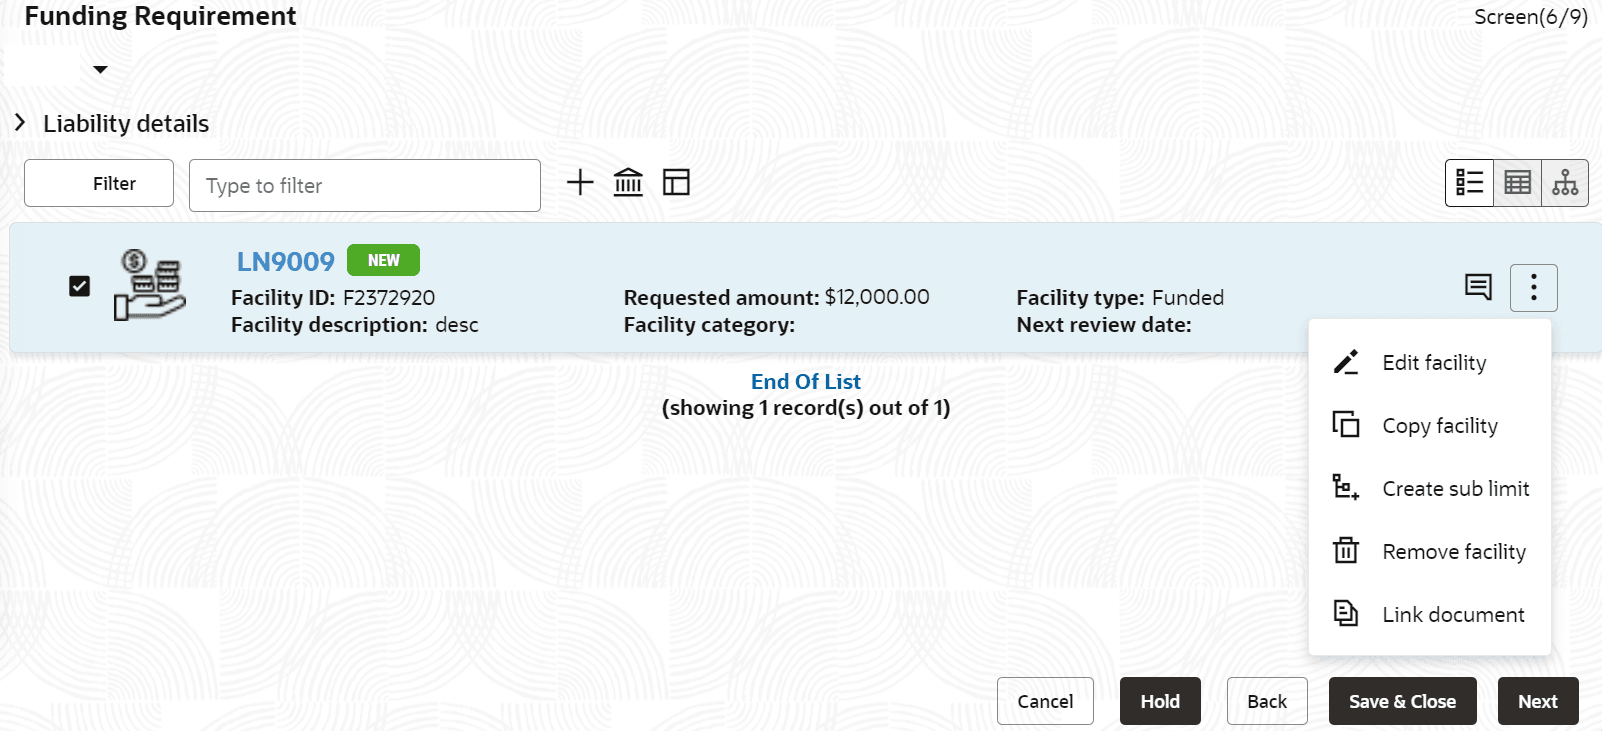Click the Next button

pyautogui.click(x=1537, y=702)
